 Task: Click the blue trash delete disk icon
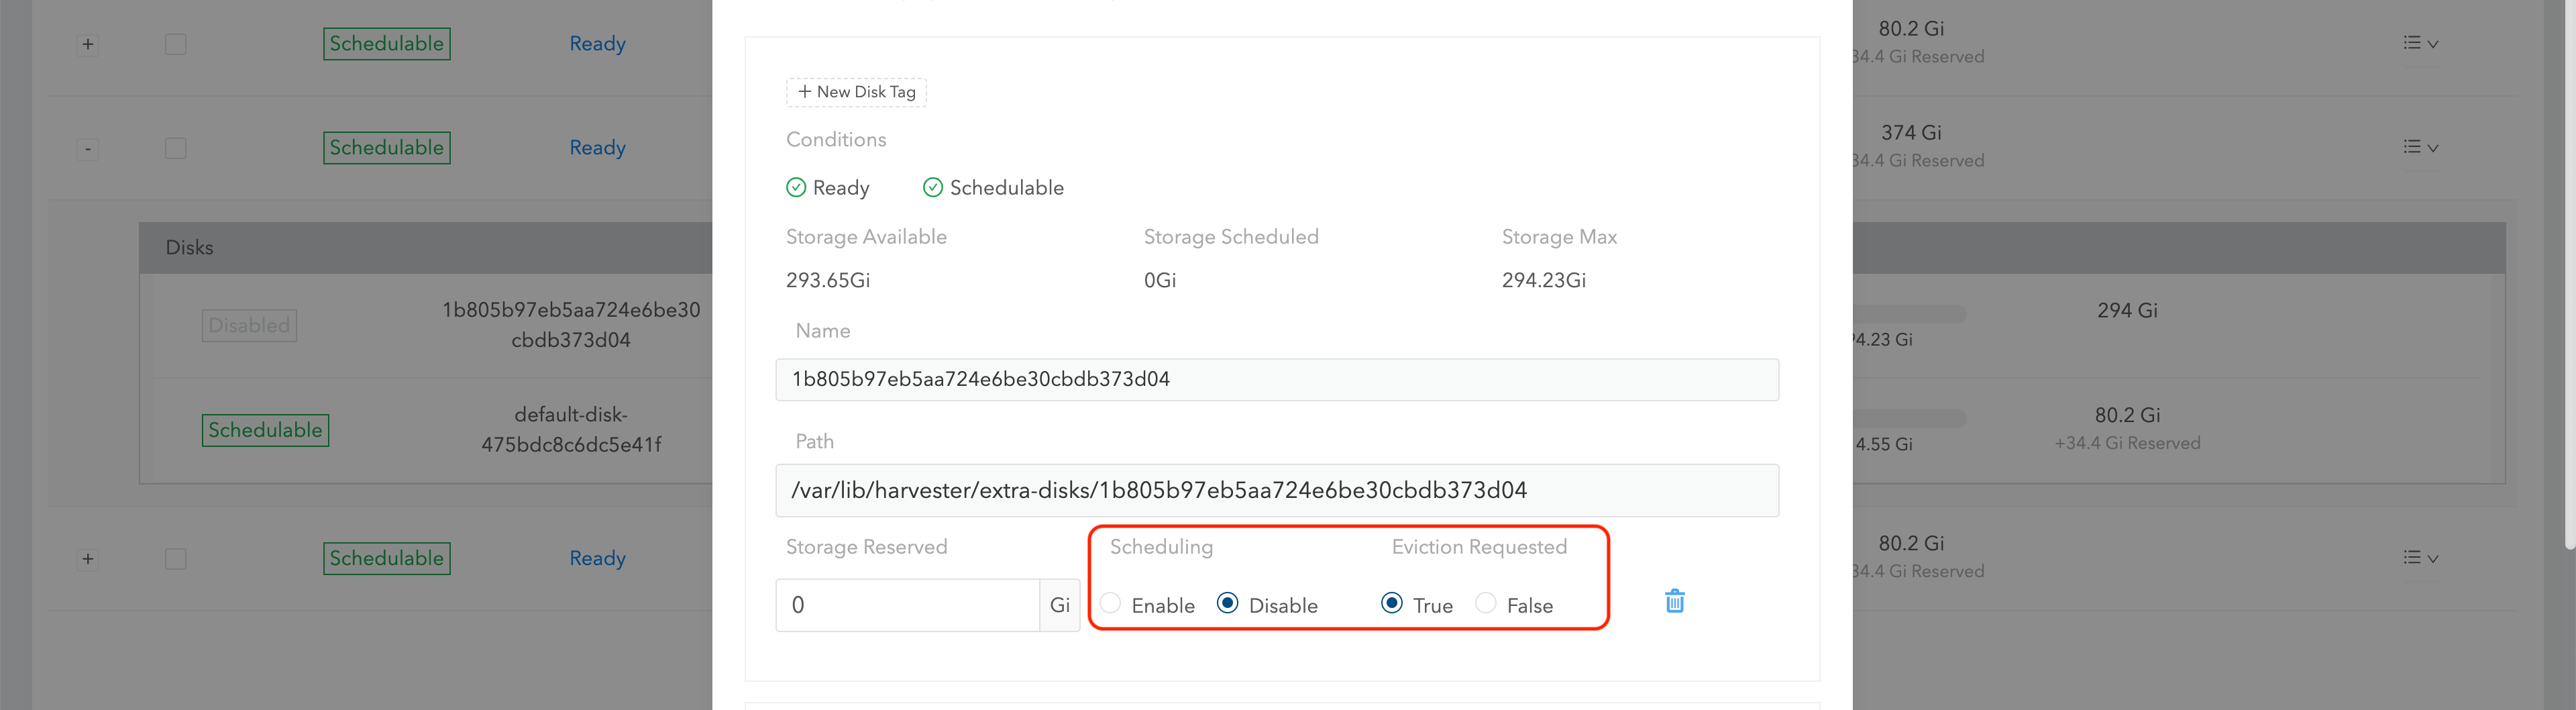click(x=1674, y=601)
